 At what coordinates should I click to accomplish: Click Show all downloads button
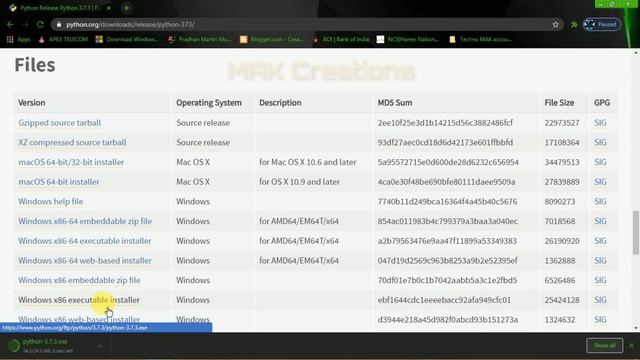pyautogui.click(x=604, y=346)
